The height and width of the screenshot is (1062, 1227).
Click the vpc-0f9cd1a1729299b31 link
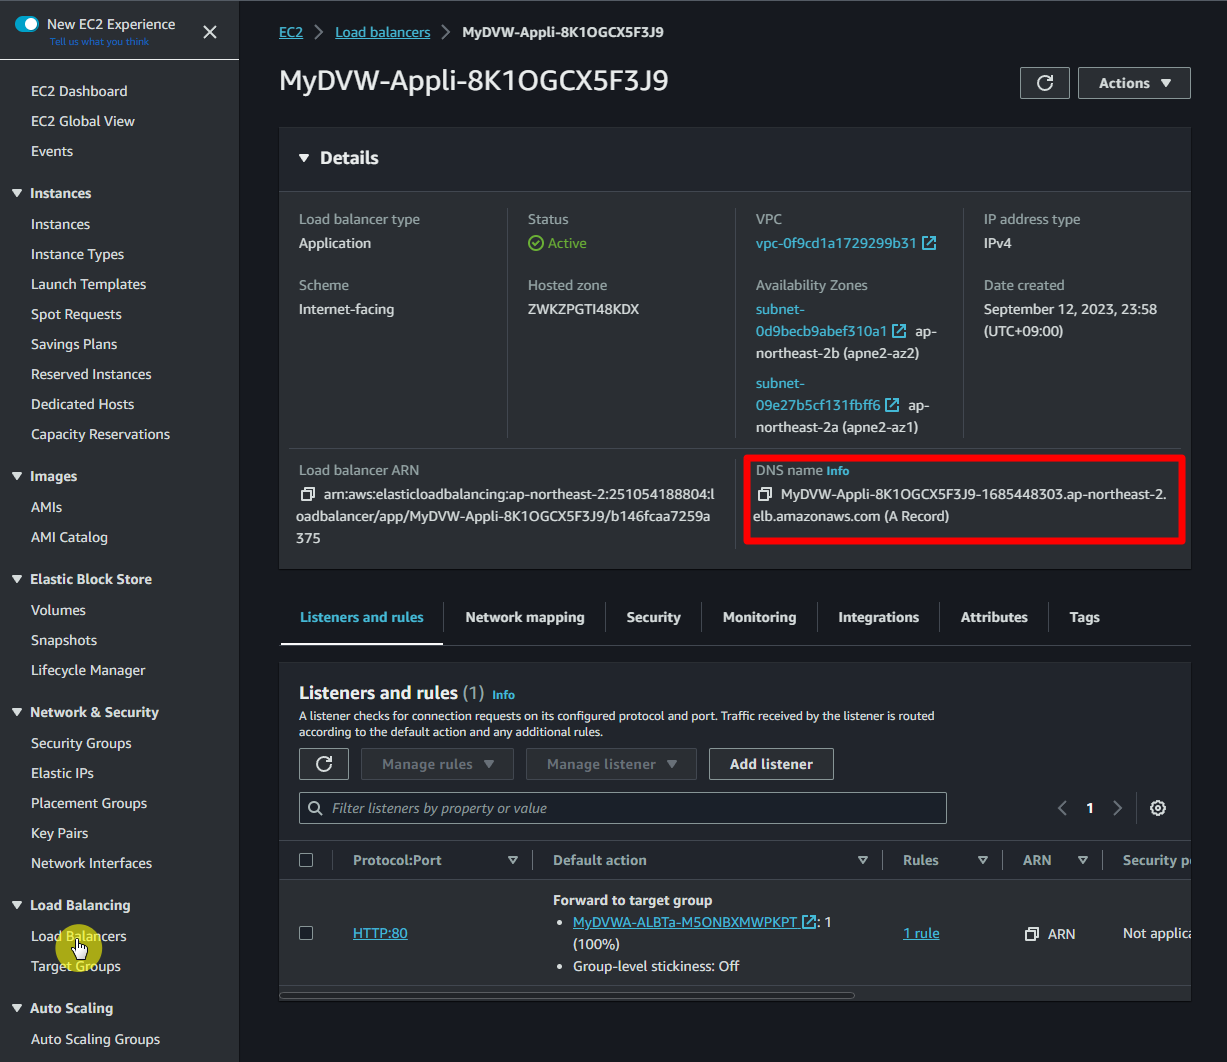click(x=836, y=243)
